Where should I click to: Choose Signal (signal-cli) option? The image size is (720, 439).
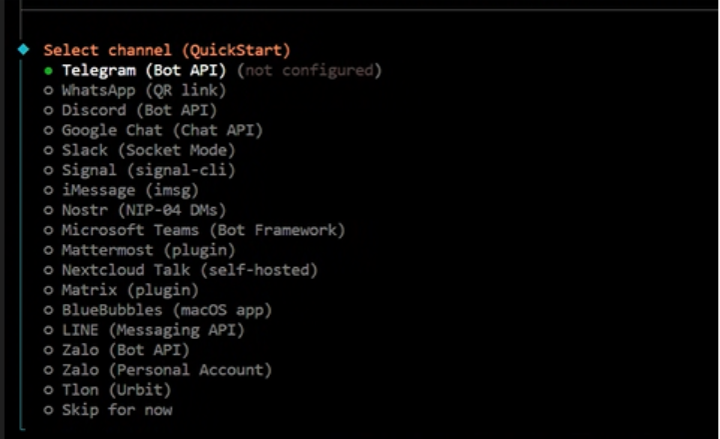click(148, 170)
